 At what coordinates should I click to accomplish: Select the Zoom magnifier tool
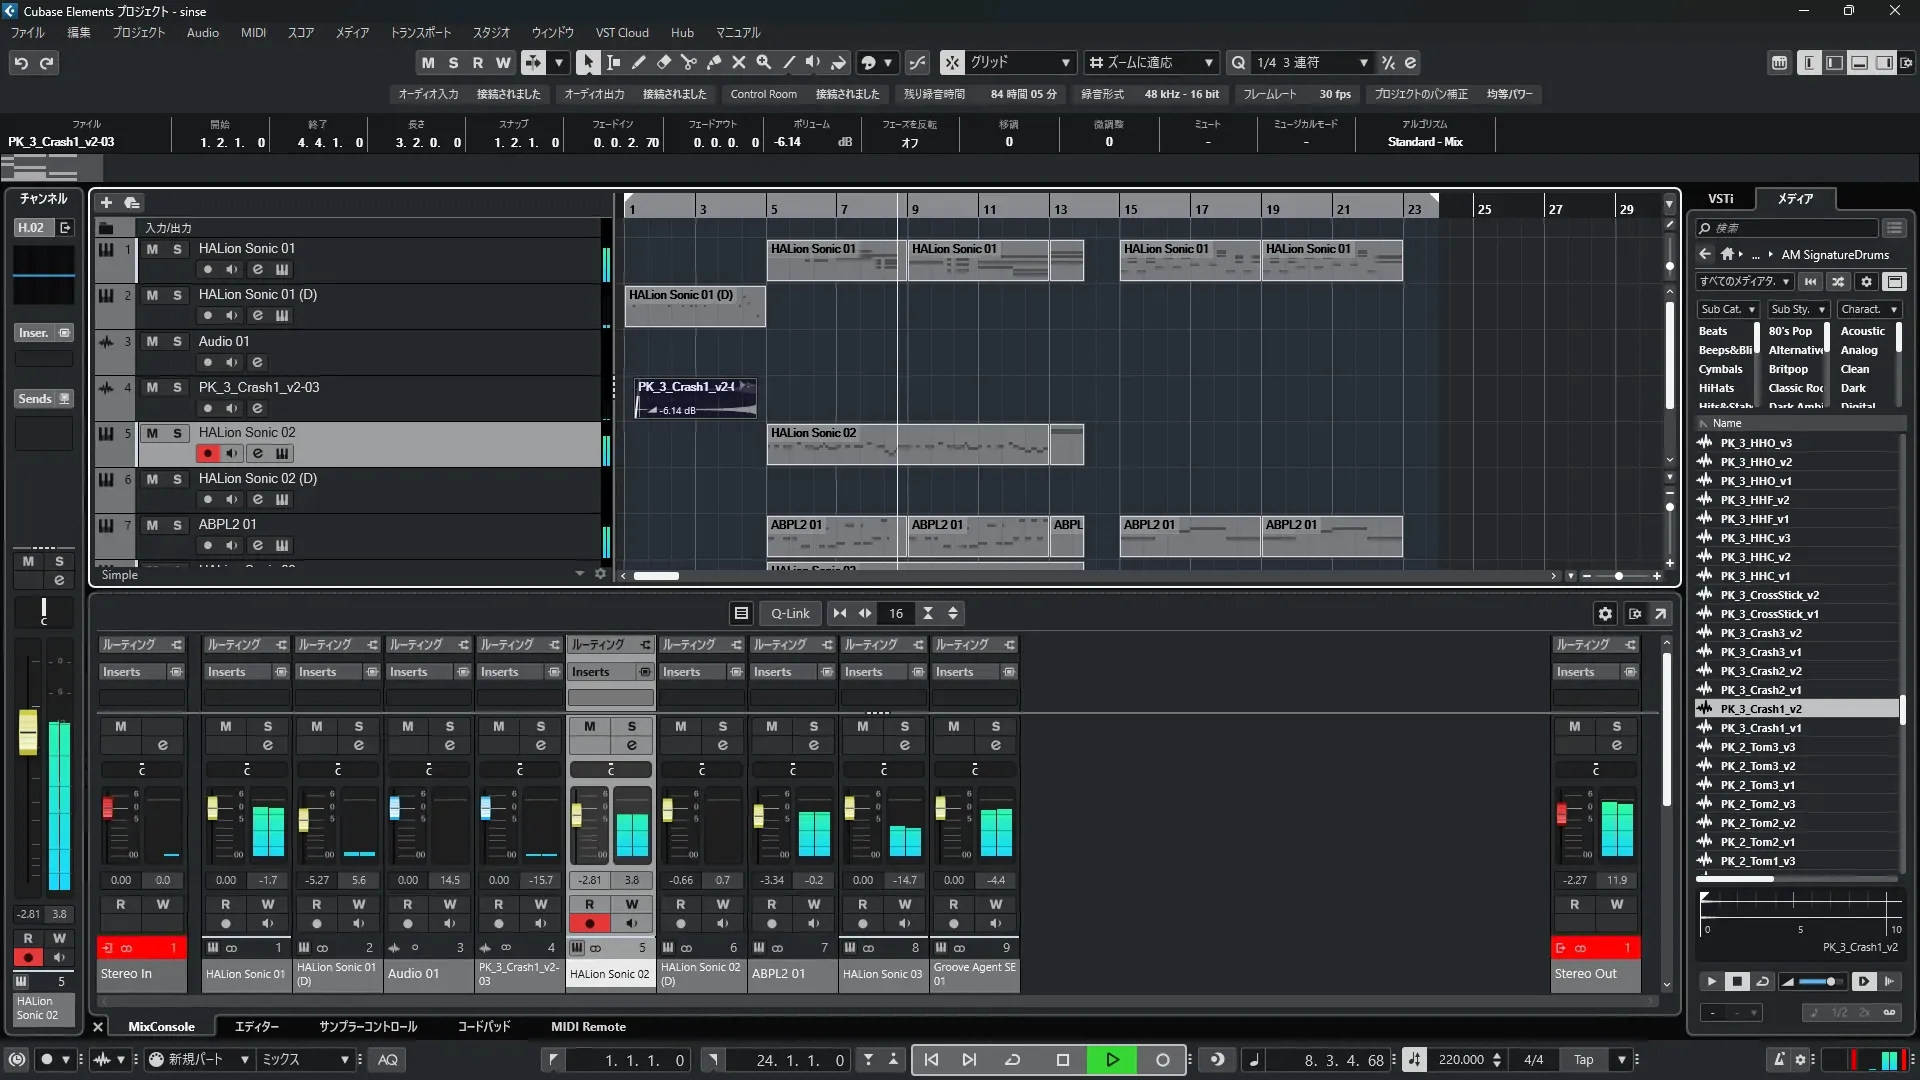click(x=764, y=63)
